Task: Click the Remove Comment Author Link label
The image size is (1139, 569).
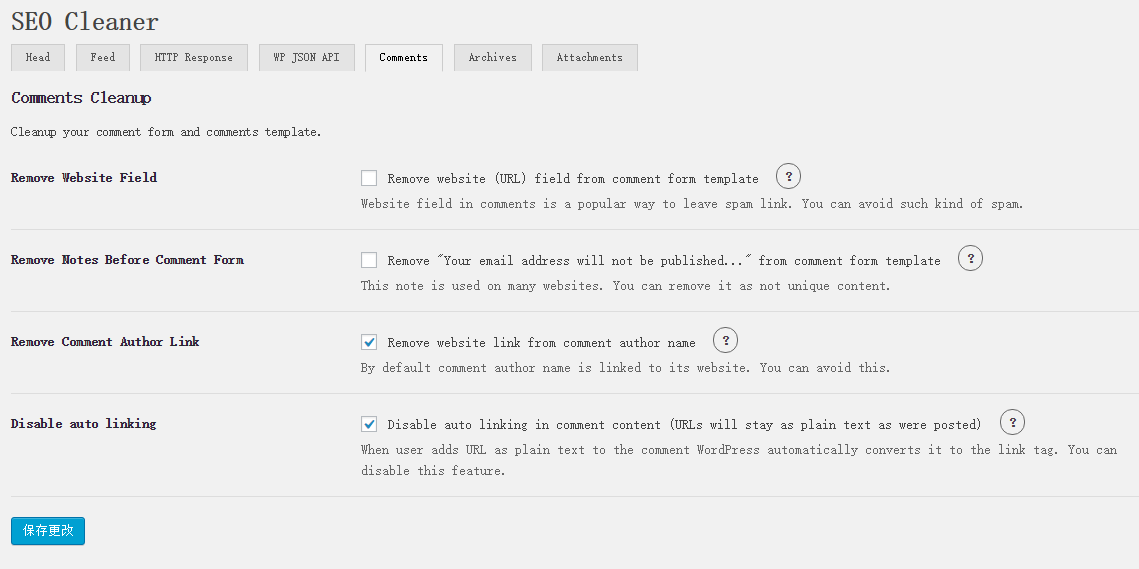Action: coord(105,342)
